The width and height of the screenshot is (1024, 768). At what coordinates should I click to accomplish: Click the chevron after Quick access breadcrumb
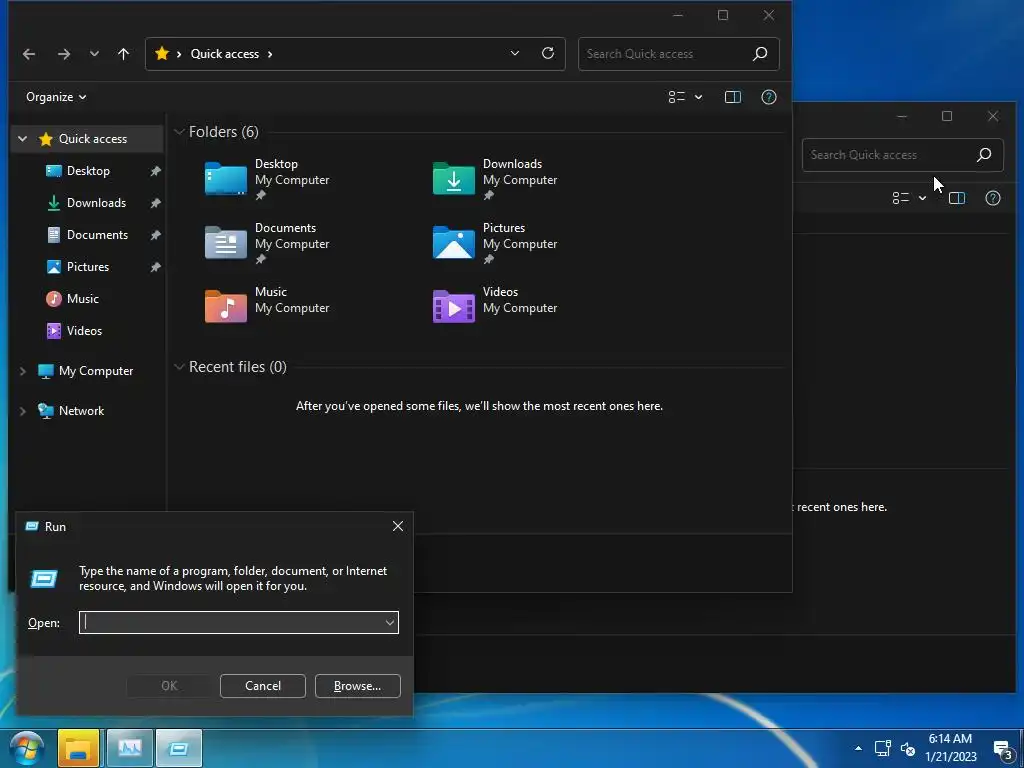tap(270, 54)
